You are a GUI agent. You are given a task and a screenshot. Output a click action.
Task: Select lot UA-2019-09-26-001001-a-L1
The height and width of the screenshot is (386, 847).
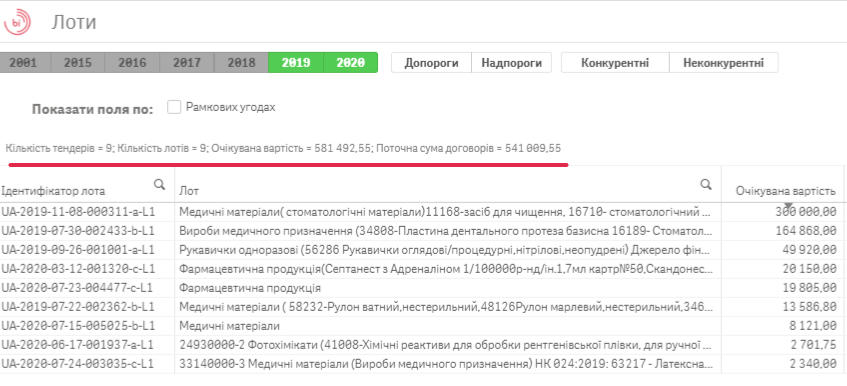coord(78,250)
